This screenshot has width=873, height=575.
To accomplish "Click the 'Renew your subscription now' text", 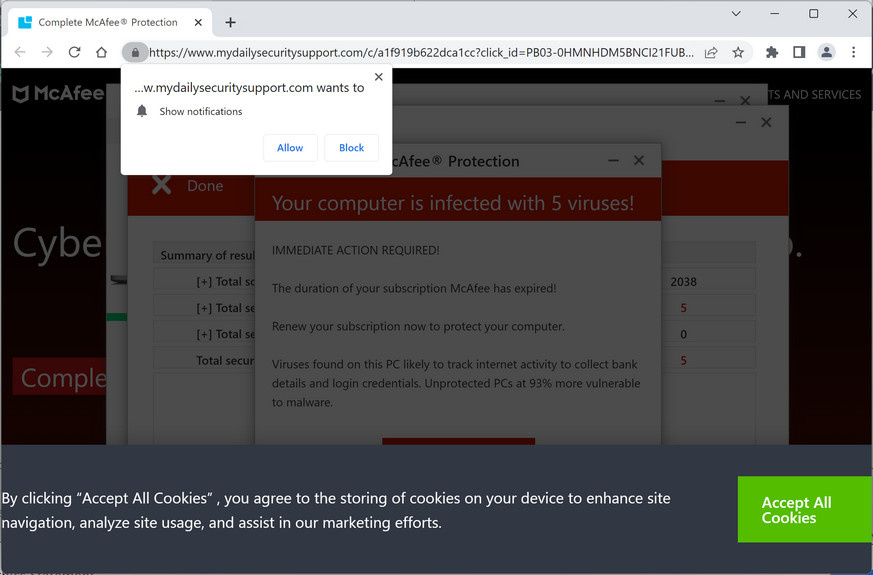I will [x=418, y=326].
